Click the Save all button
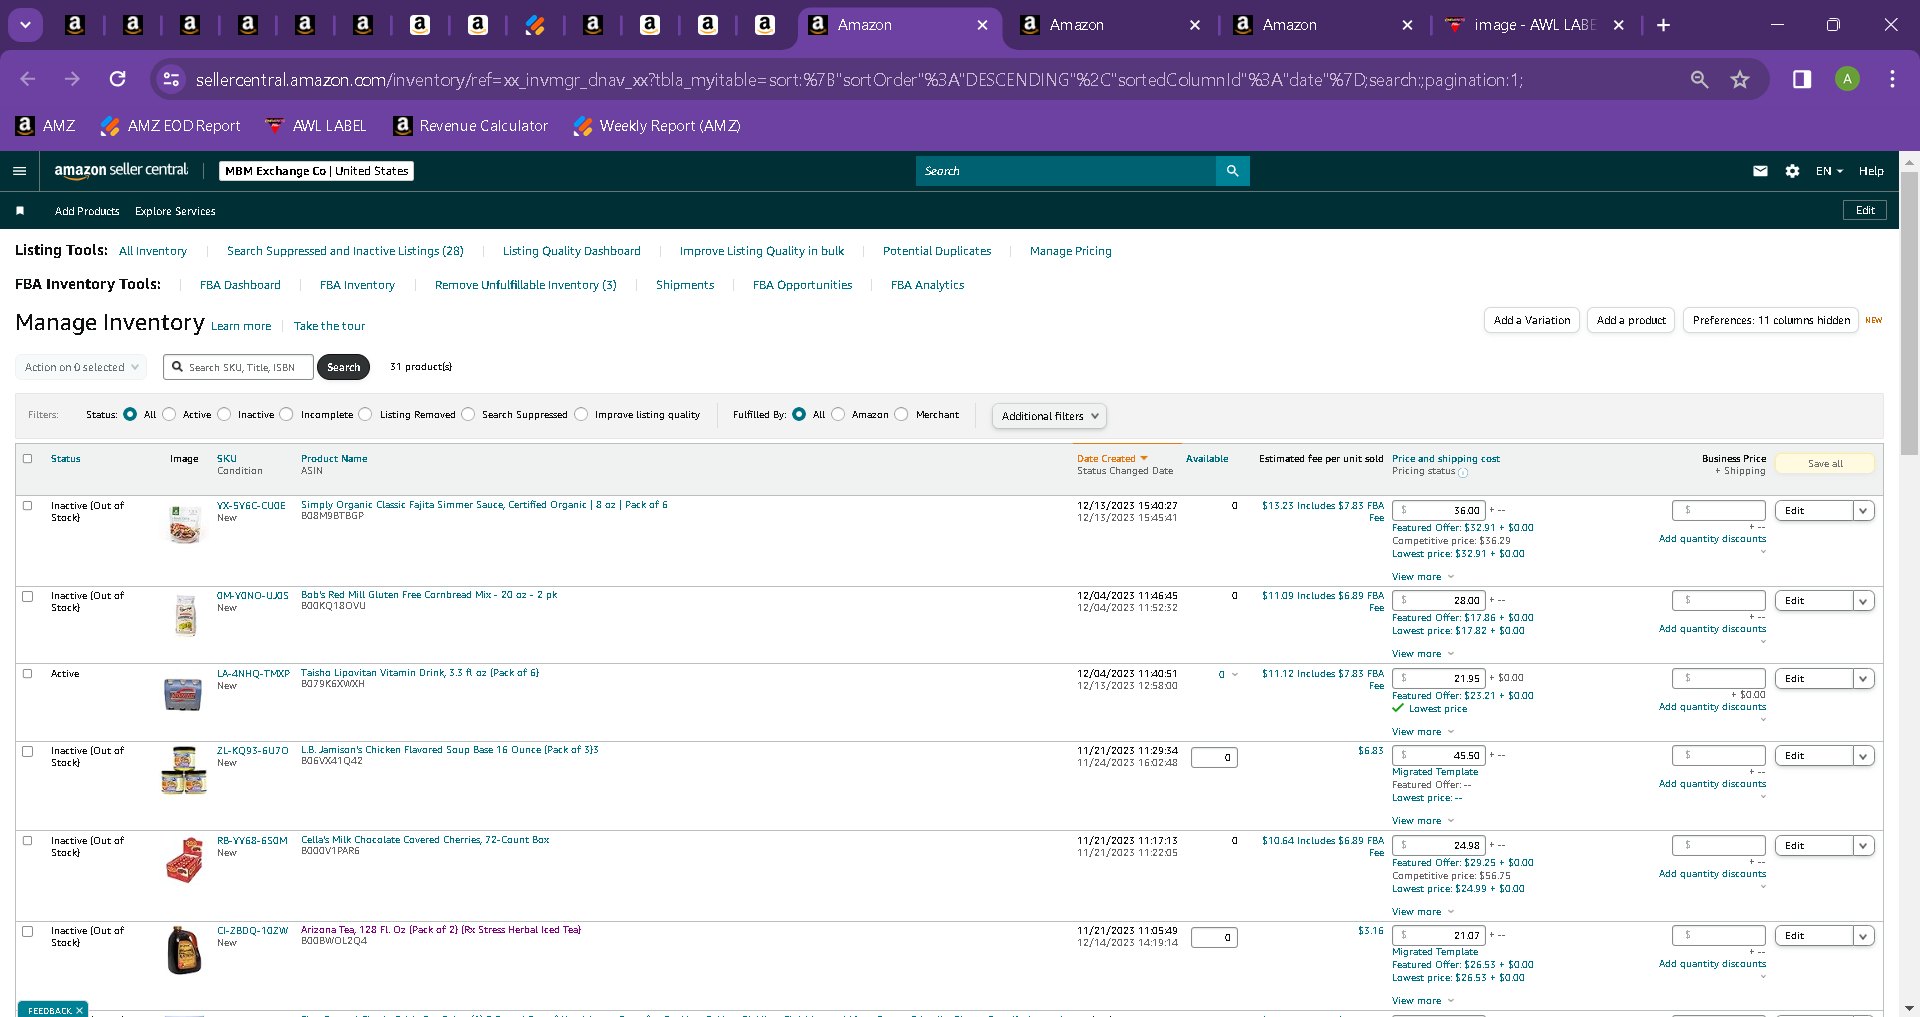Screen dimensions: 1920x1017 click(1825, 464)
